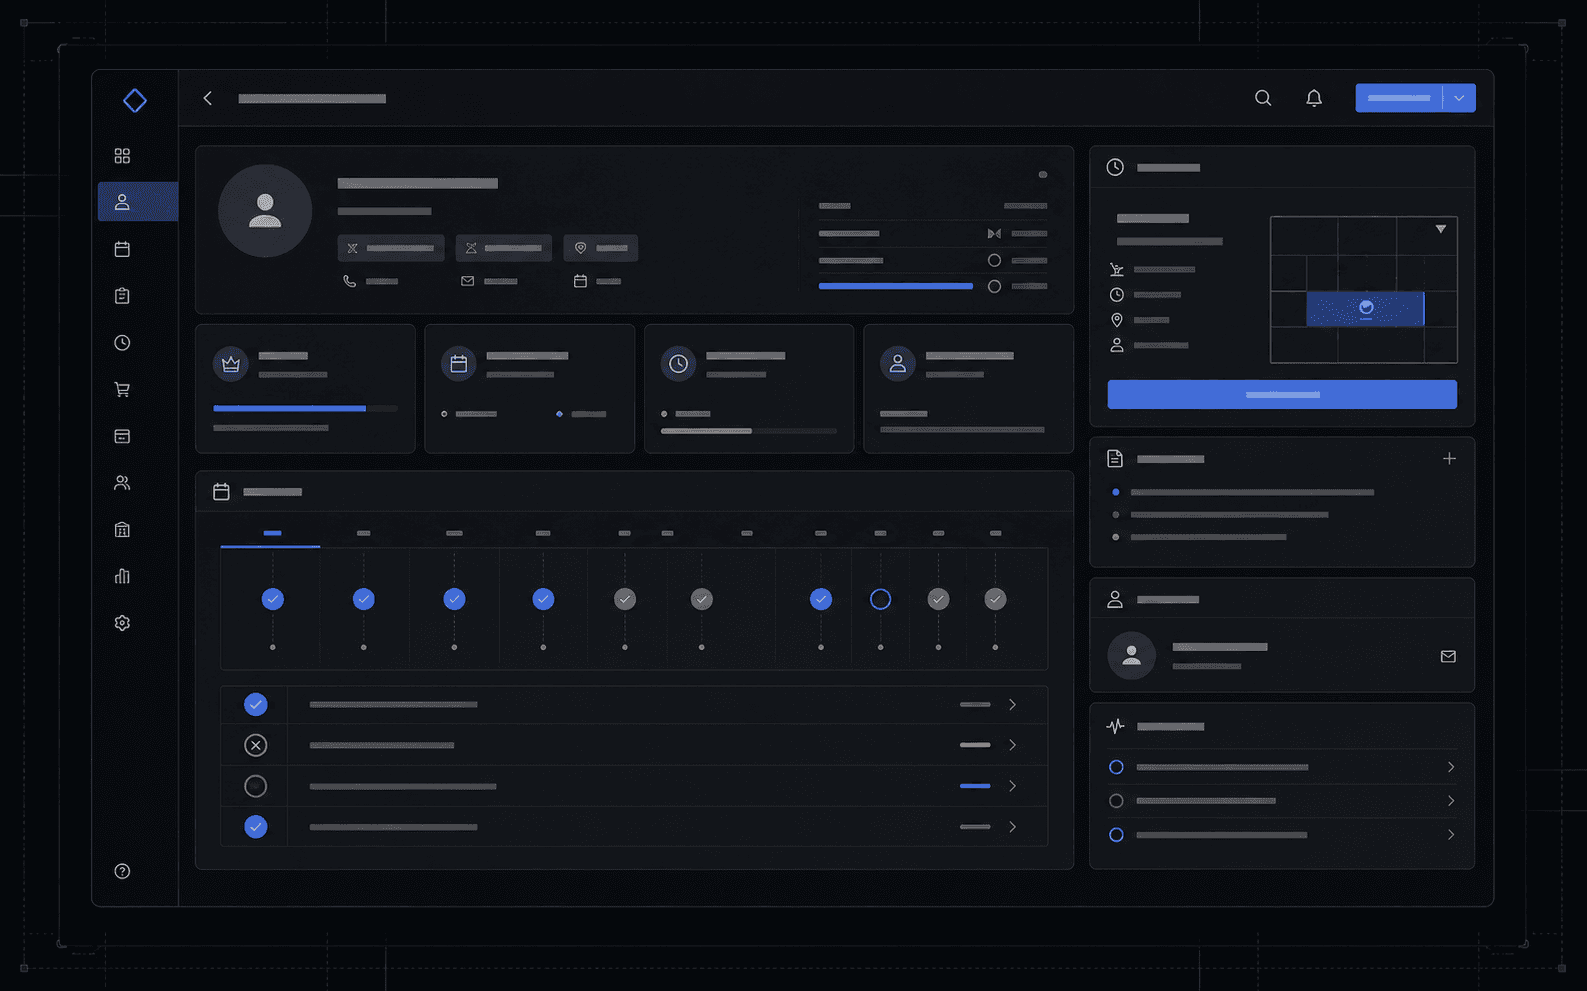Adjust the blue progress bar in profile card
The width and height of the screenshot is (1587, 991).
click(x=896, y=287)
